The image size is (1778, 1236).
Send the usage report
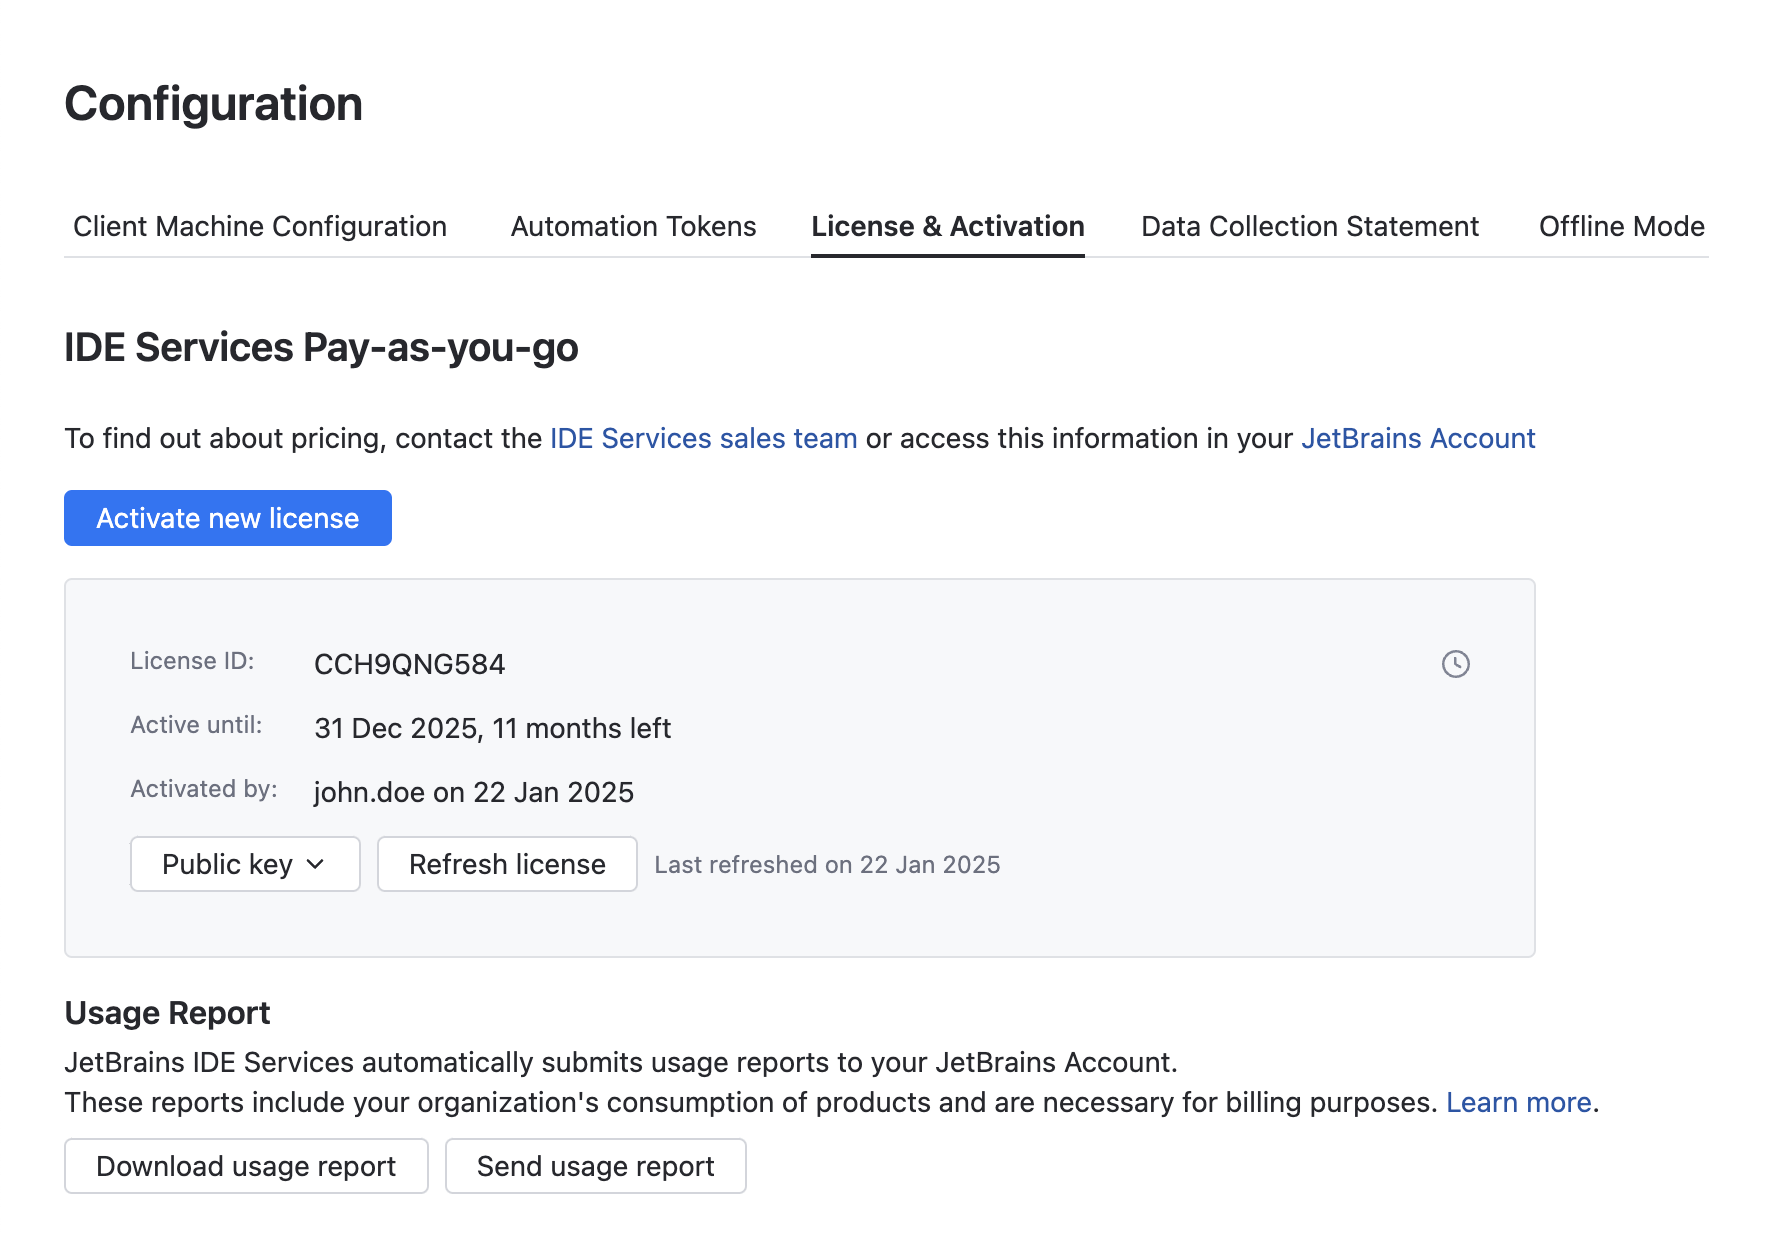tap(595, 1166)
